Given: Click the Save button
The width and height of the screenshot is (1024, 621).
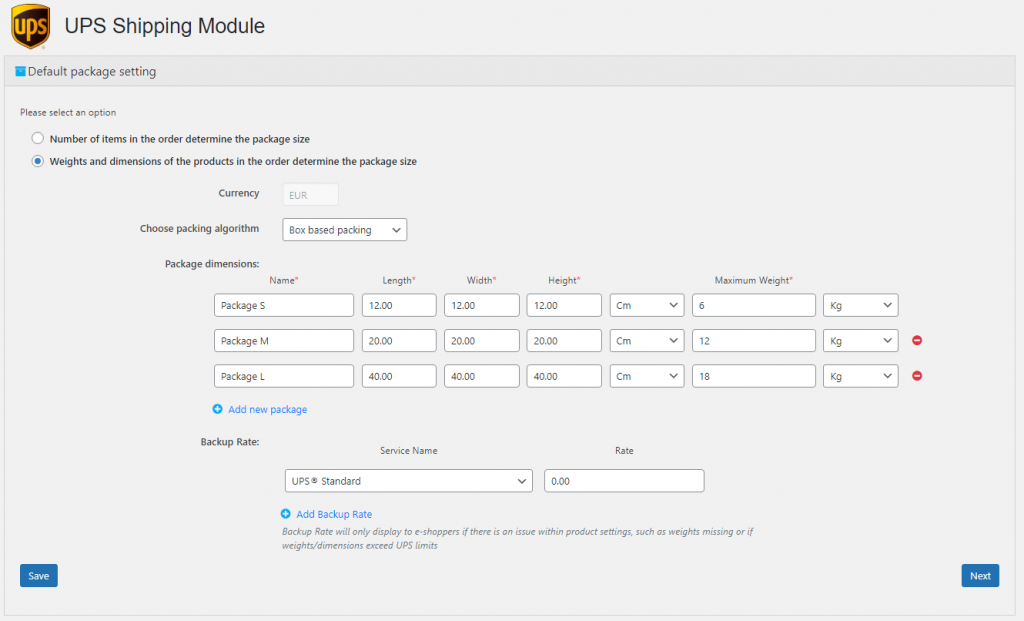Looking at the screenshot, I should (x=39, y=575).
